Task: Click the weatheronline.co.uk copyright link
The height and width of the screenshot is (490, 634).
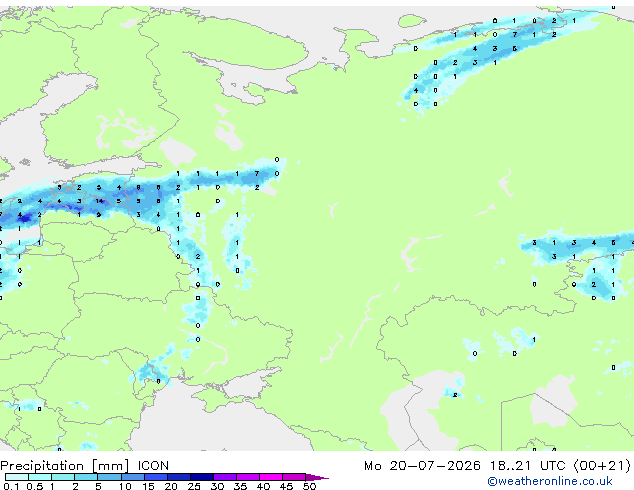Action: (x=549, y=481)
